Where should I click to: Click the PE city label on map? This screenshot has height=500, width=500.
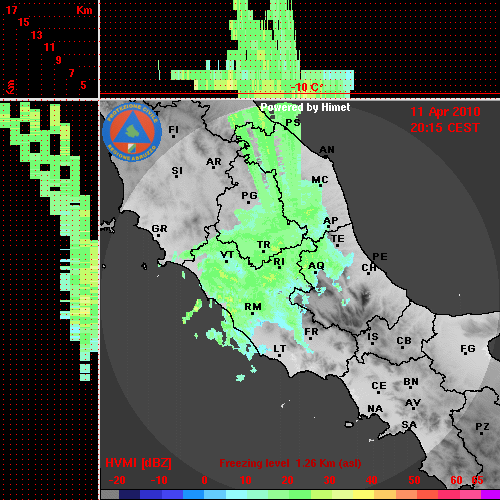(x=380, y=257)
